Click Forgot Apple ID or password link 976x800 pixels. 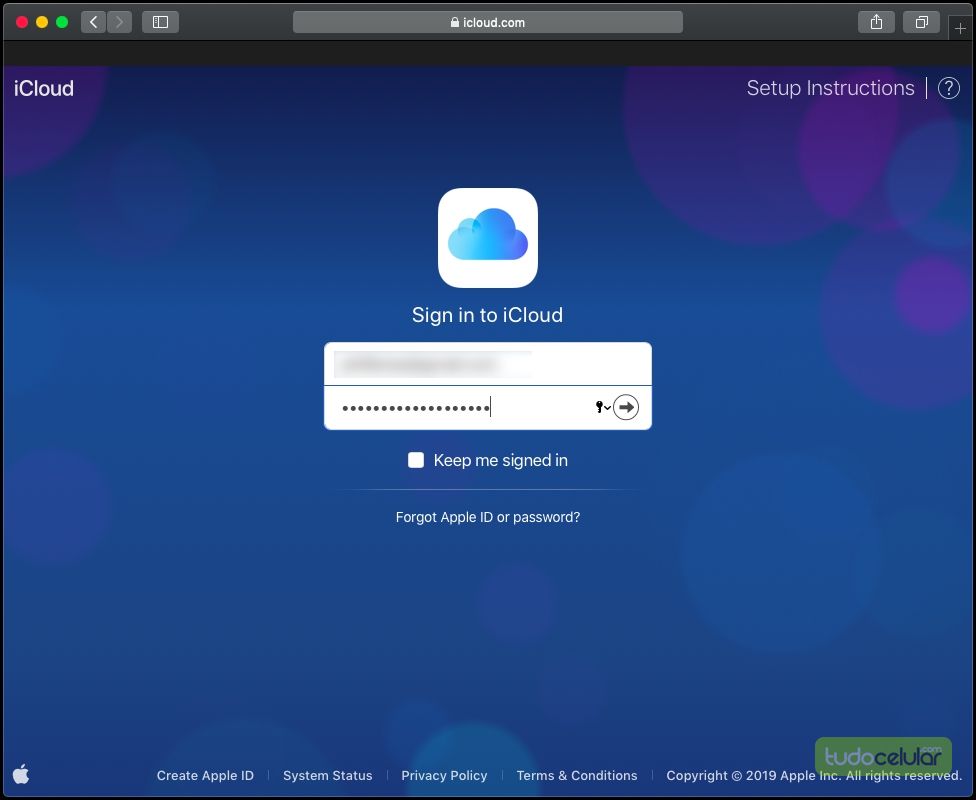488,517
